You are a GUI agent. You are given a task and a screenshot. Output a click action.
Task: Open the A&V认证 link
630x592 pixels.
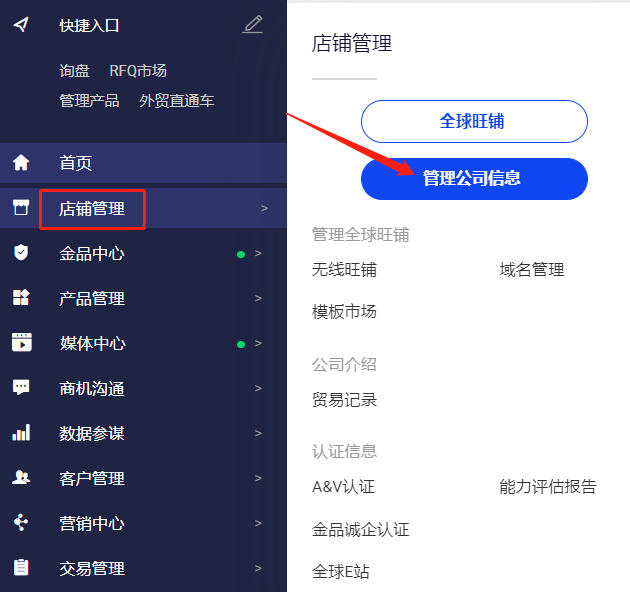343,487
